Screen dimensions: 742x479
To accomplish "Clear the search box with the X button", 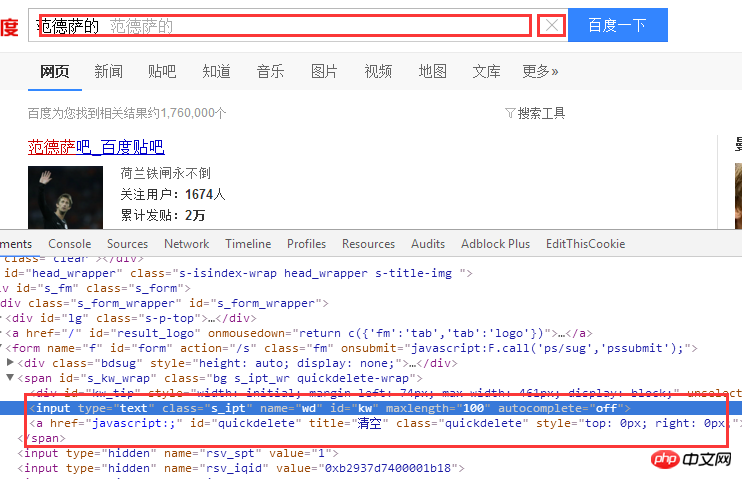I will pos(552,26).
